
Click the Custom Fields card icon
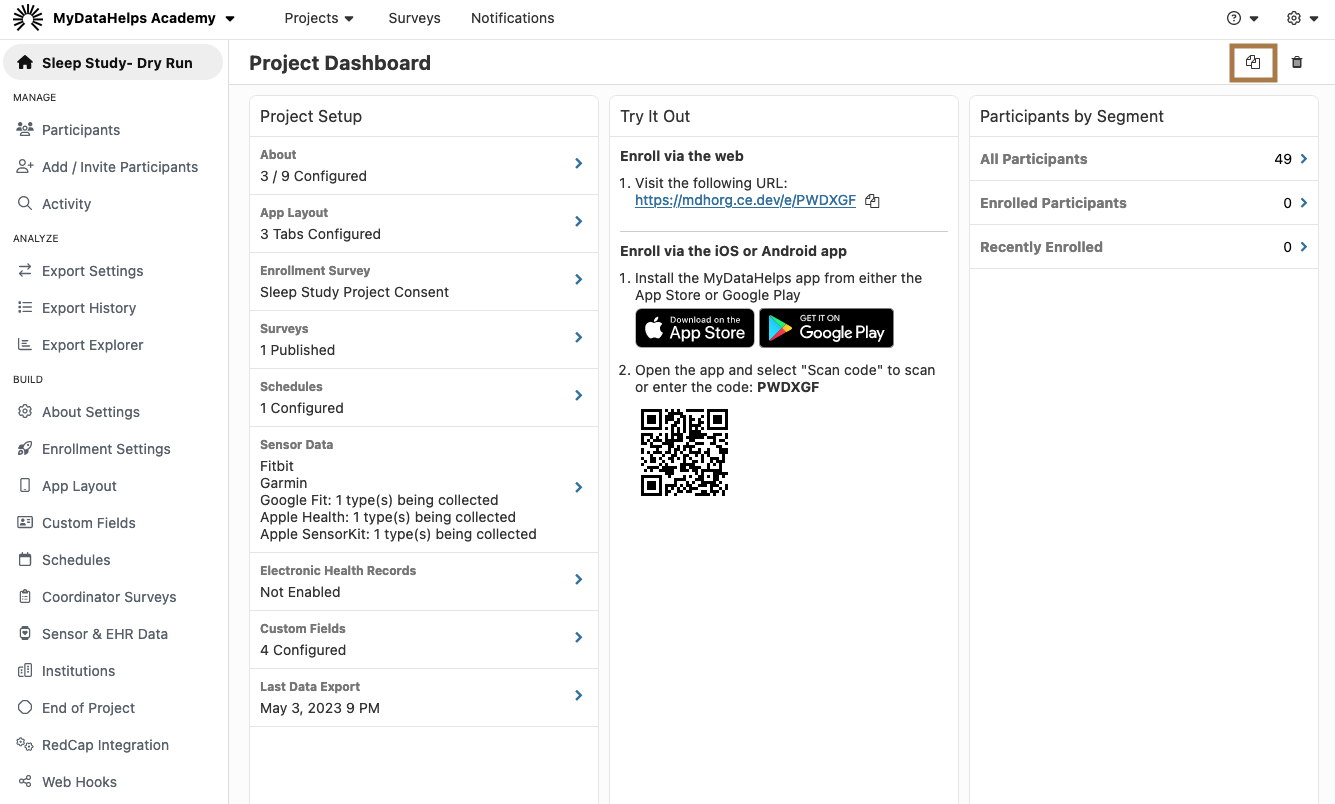coord(25,522)
